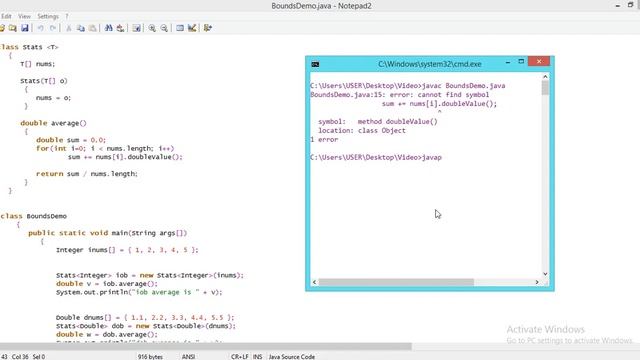Open Find with the binoculars icon
The width and height of the screenshot is (640, 360).
[109, 28]
